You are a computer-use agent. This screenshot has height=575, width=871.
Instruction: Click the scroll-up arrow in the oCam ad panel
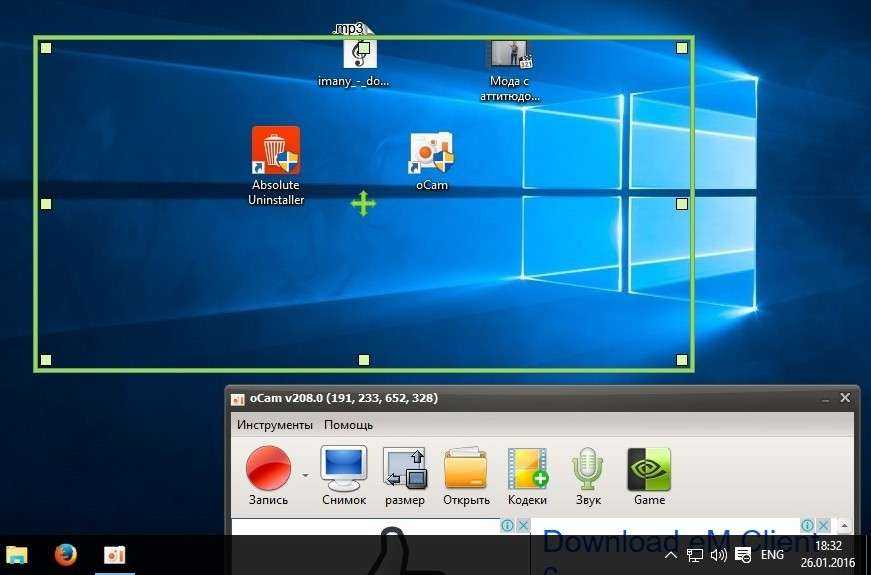point(844,525)
